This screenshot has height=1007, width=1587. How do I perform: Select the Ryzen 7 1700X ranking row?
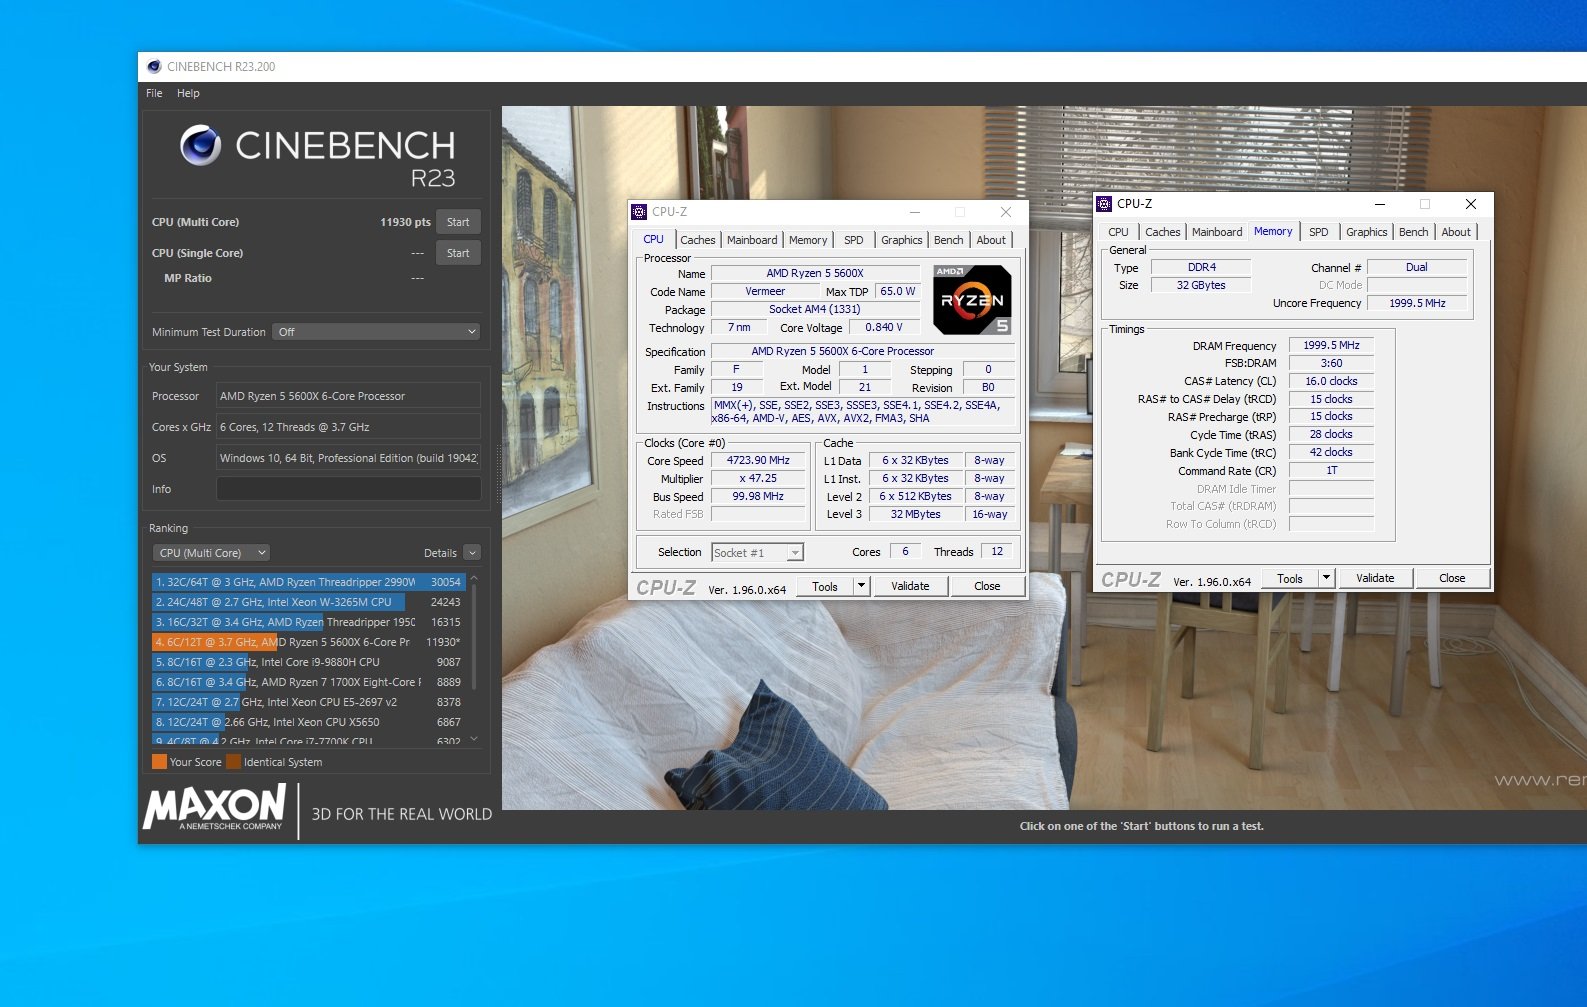(308, 682)
